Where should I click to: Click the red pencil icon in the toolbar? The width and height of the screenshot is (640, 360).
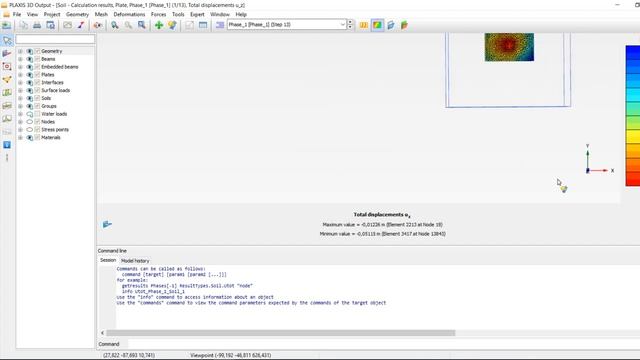click(81, 25)
